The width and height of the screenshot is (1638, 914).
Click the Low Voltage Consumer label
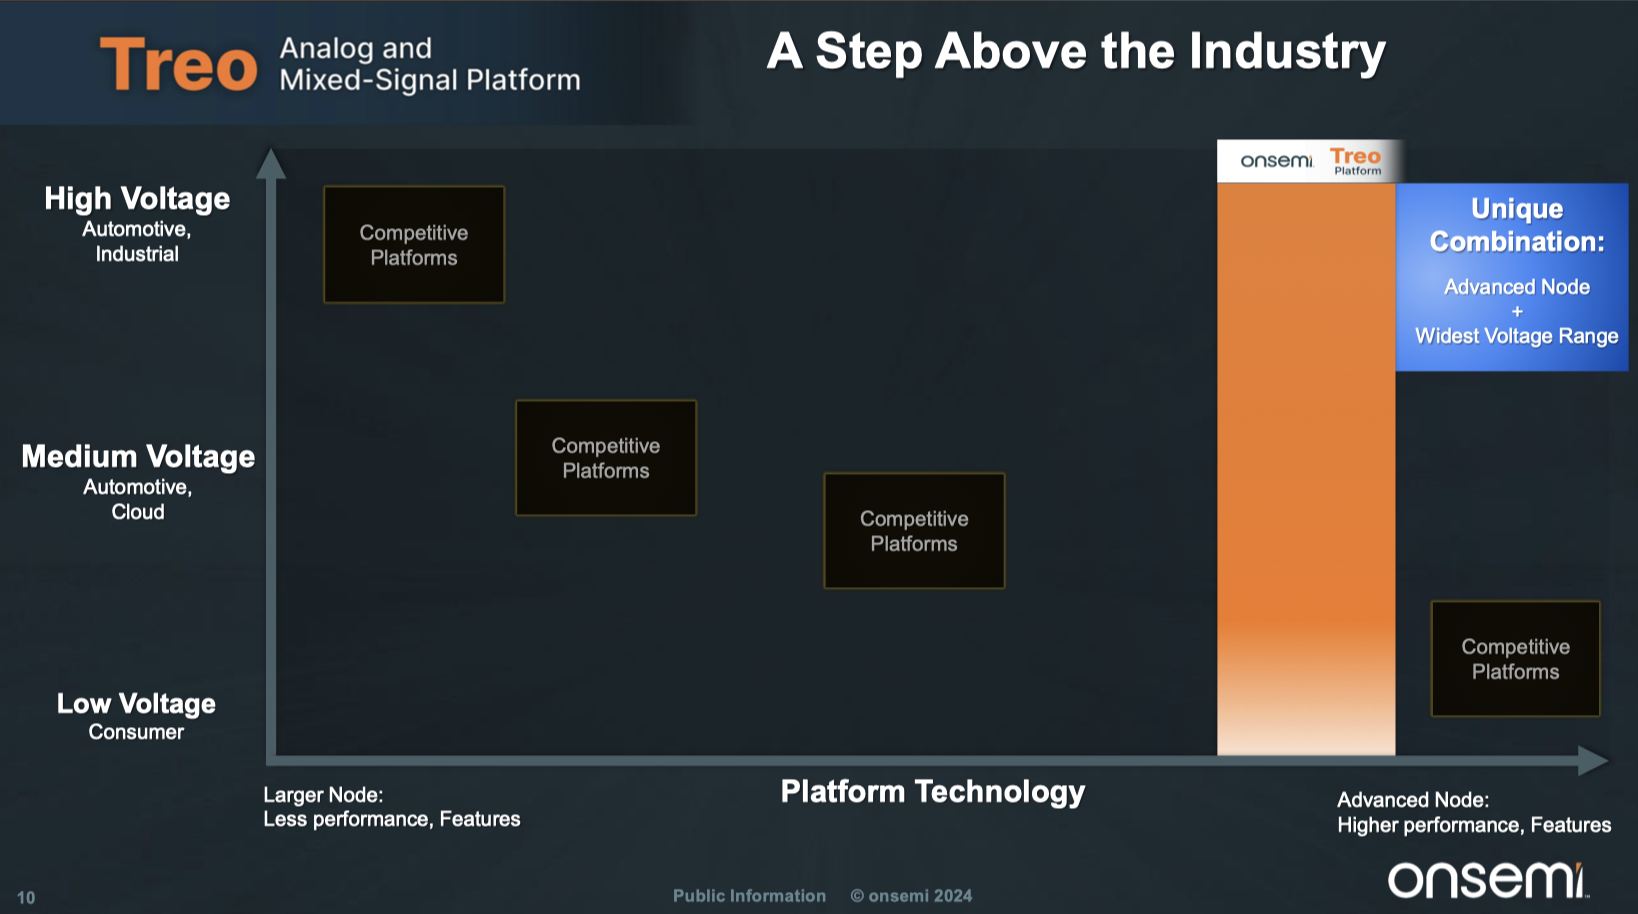[136, 716]
